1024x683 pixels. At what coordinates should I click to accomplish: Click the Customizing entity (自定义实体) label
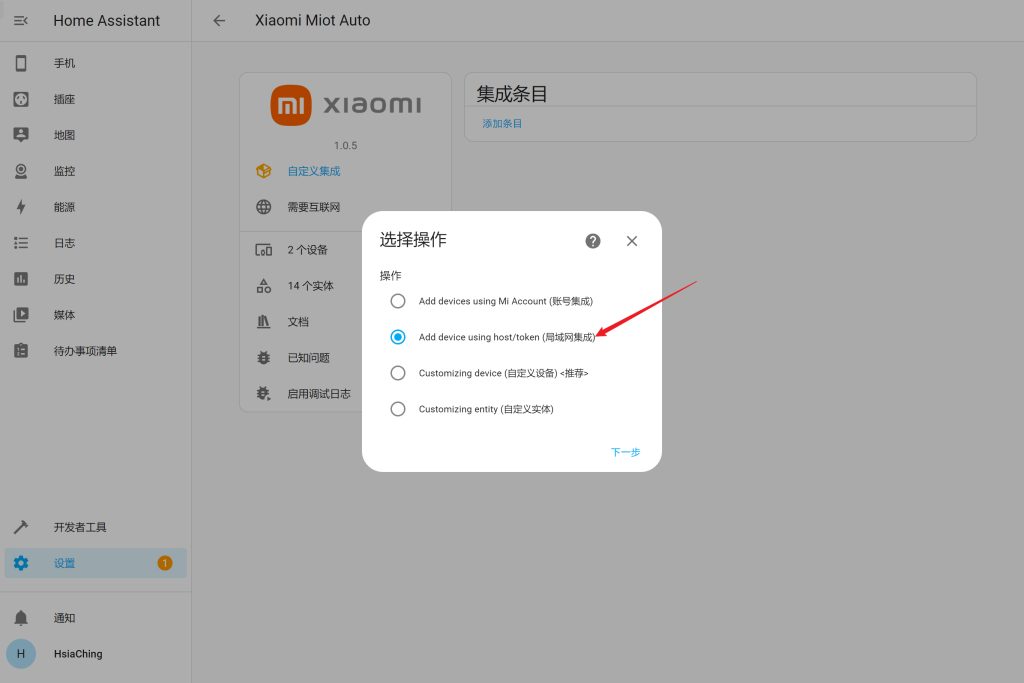486,409
